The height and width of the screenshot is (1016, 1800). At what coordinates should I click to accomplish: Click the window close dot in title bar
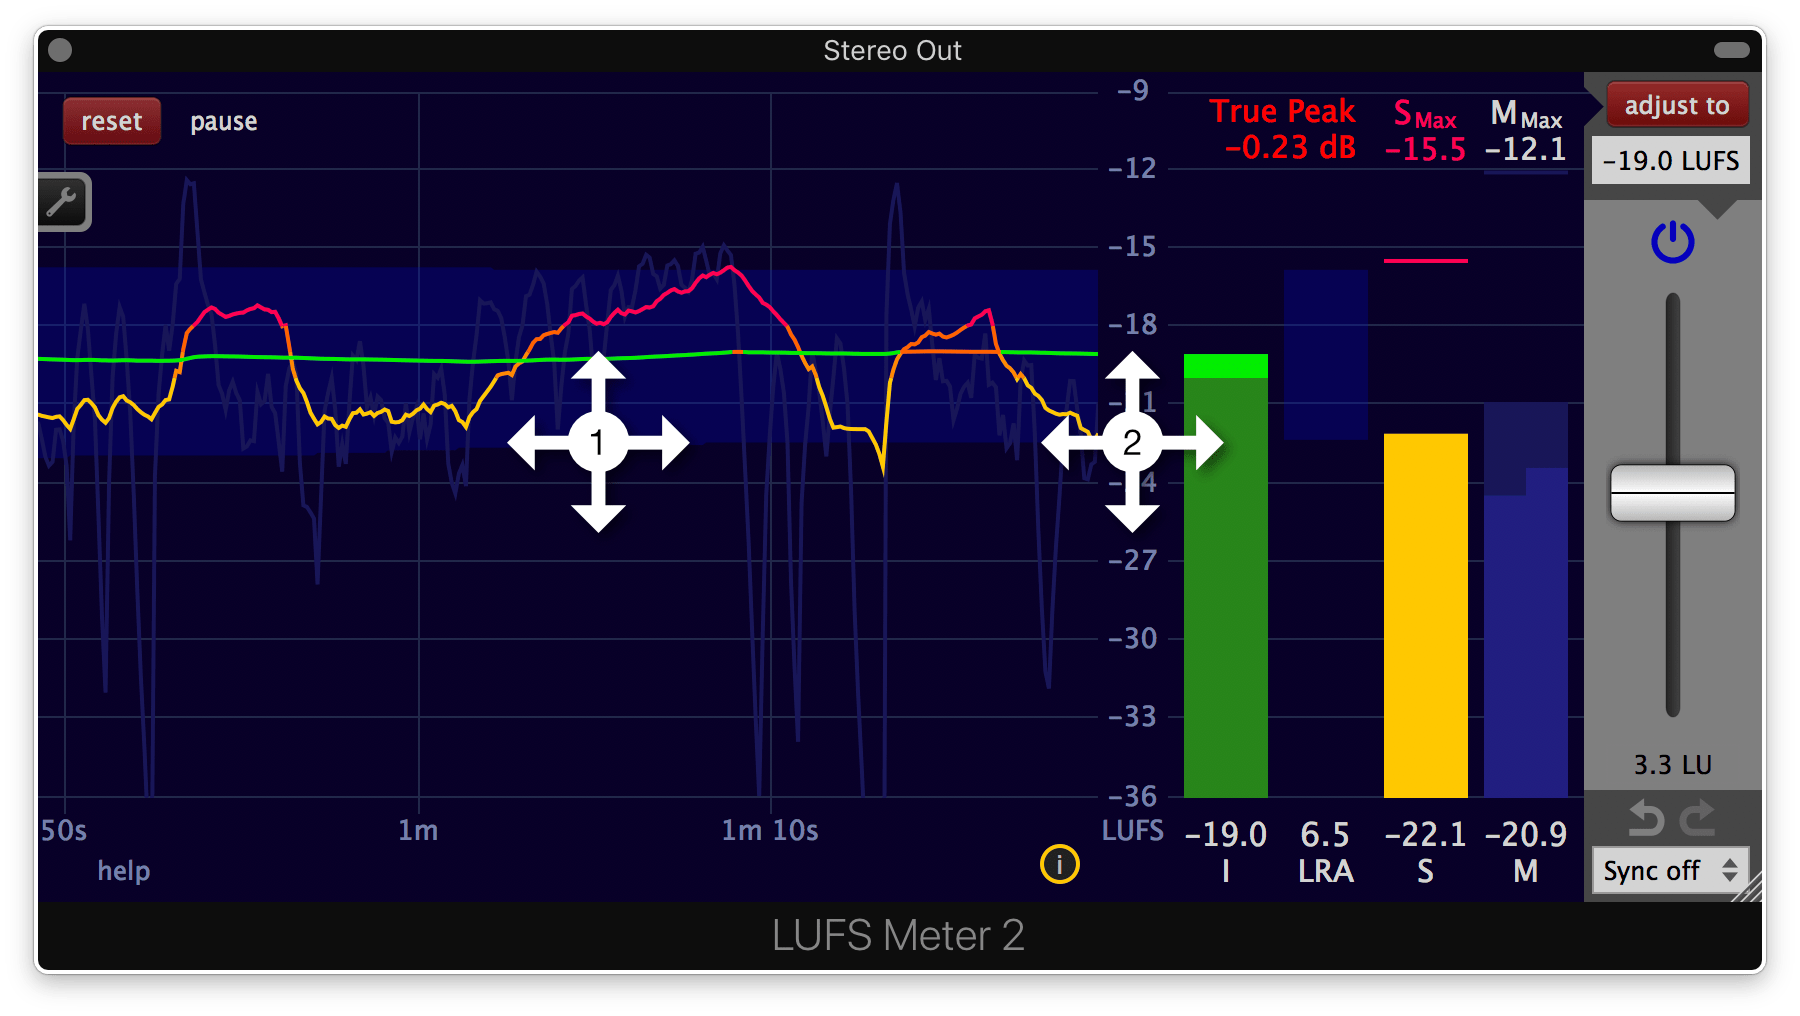pos(60,50)
